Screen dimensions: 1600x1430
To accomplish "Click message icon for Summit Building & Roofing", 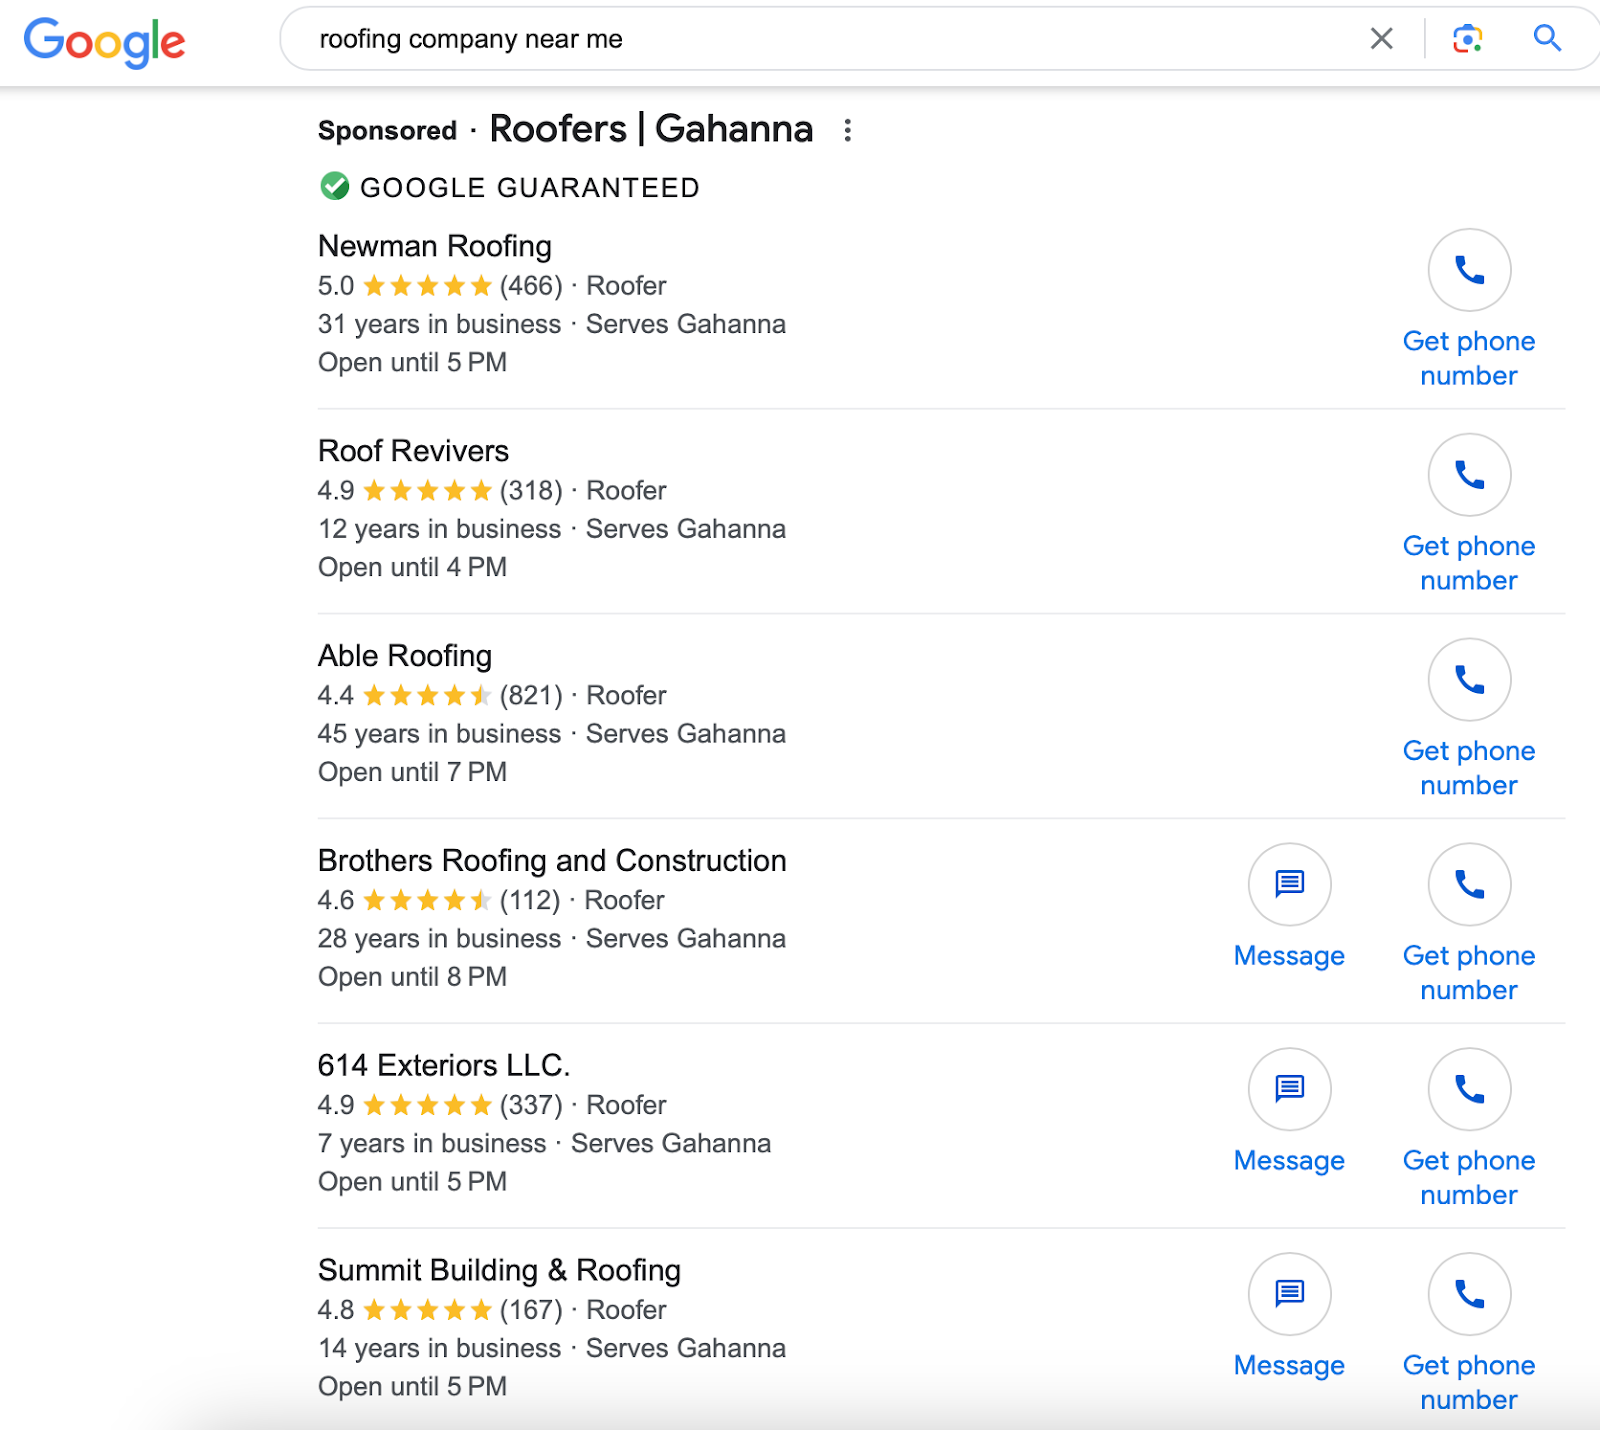I will pyautogui.click(x=1289, y=1294).
